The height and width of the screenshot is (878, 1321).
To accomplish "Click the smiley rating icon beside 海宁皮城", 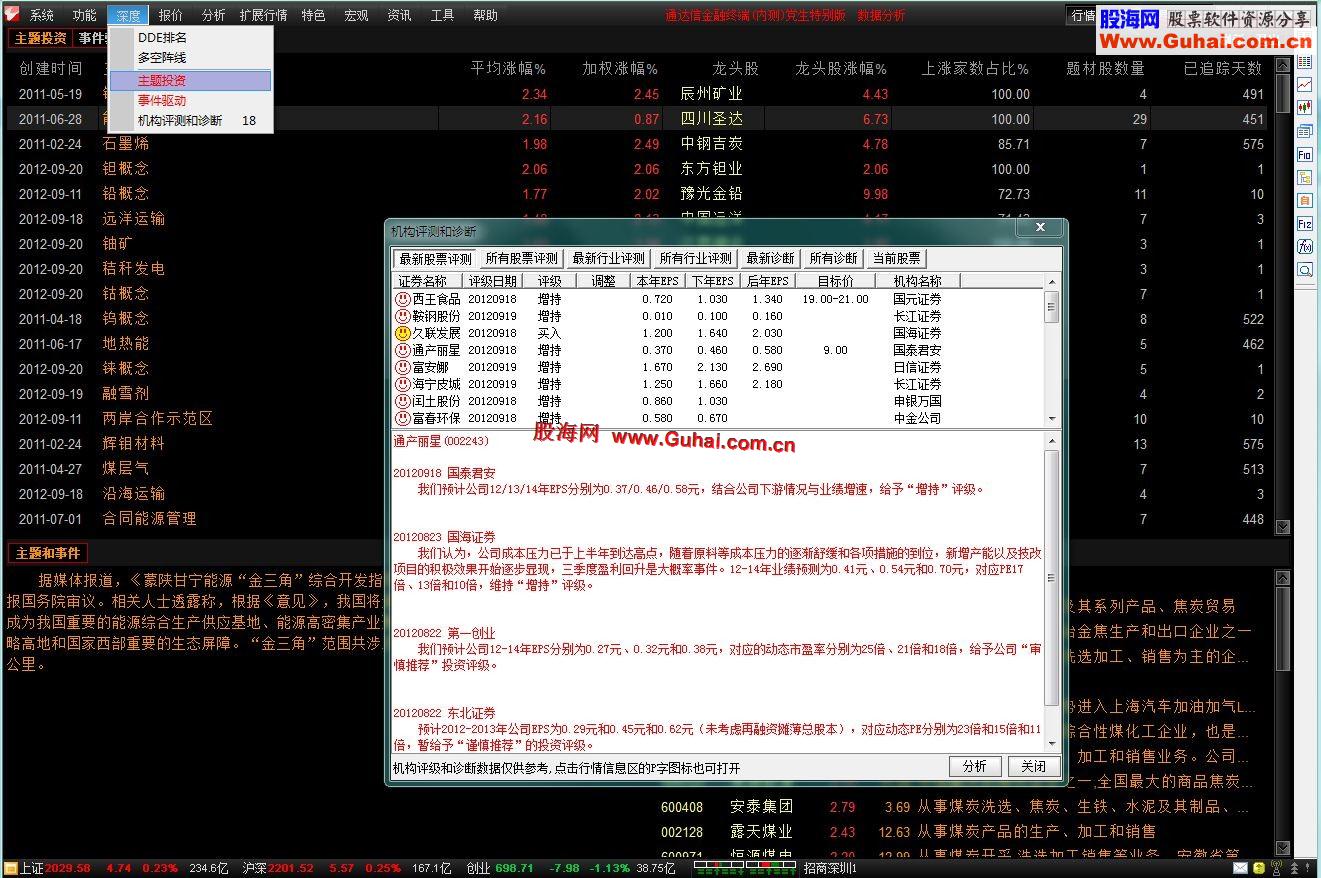I will coord(402,384).
